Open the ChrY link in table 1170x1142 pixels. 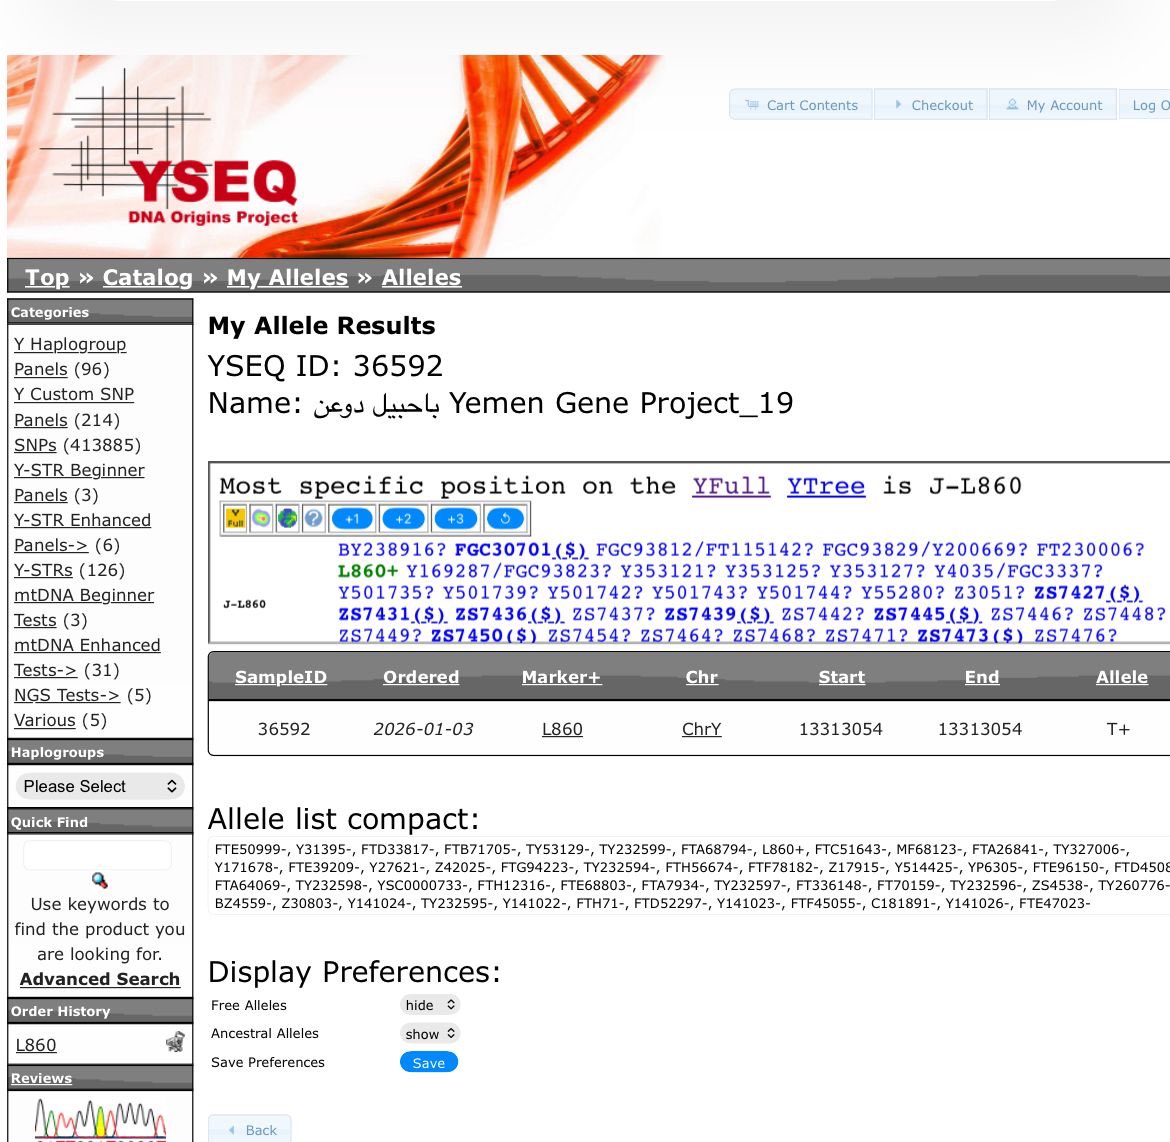tap(701, 728)
